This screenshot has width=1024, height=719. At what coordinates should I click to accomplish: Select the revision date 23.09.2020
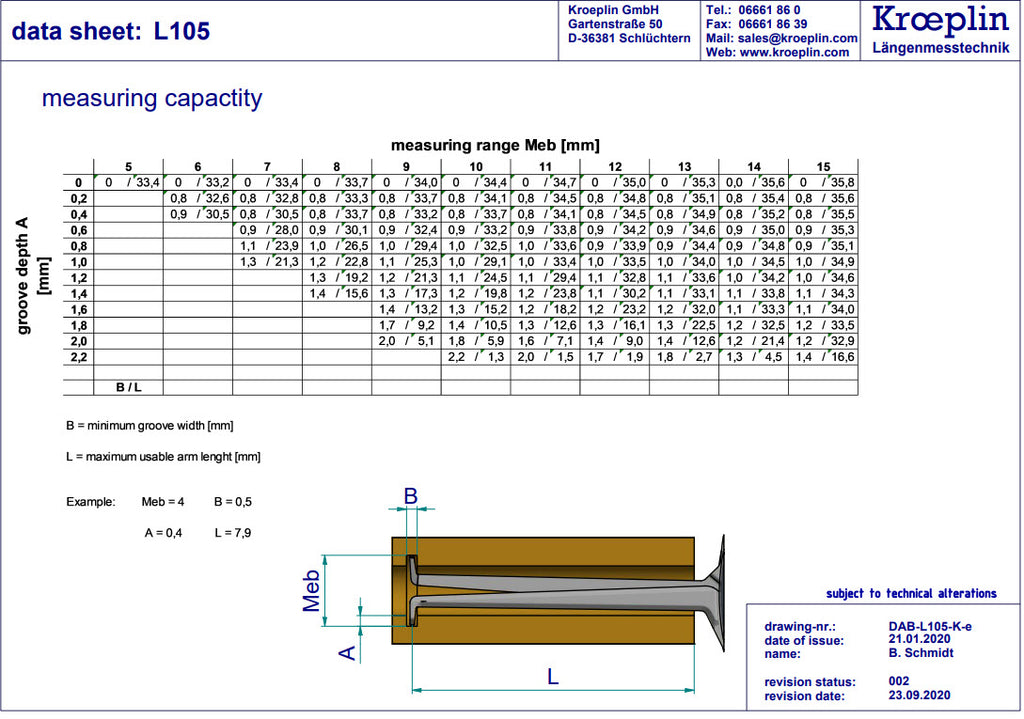click(x=919, y=695)
